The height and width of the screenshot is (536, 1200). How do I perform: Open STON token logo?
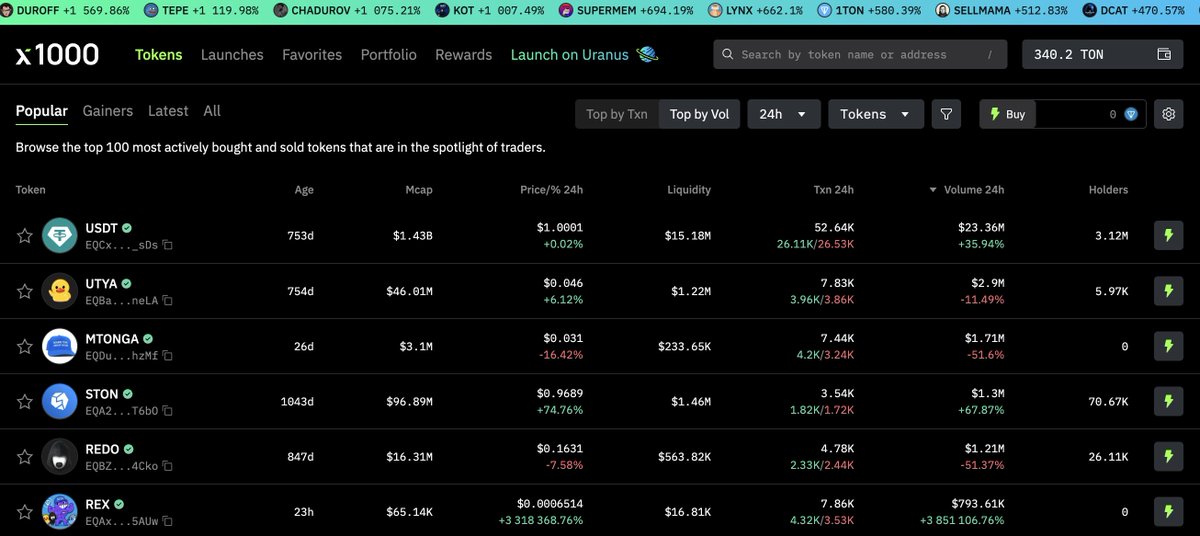tap(60, 401)
